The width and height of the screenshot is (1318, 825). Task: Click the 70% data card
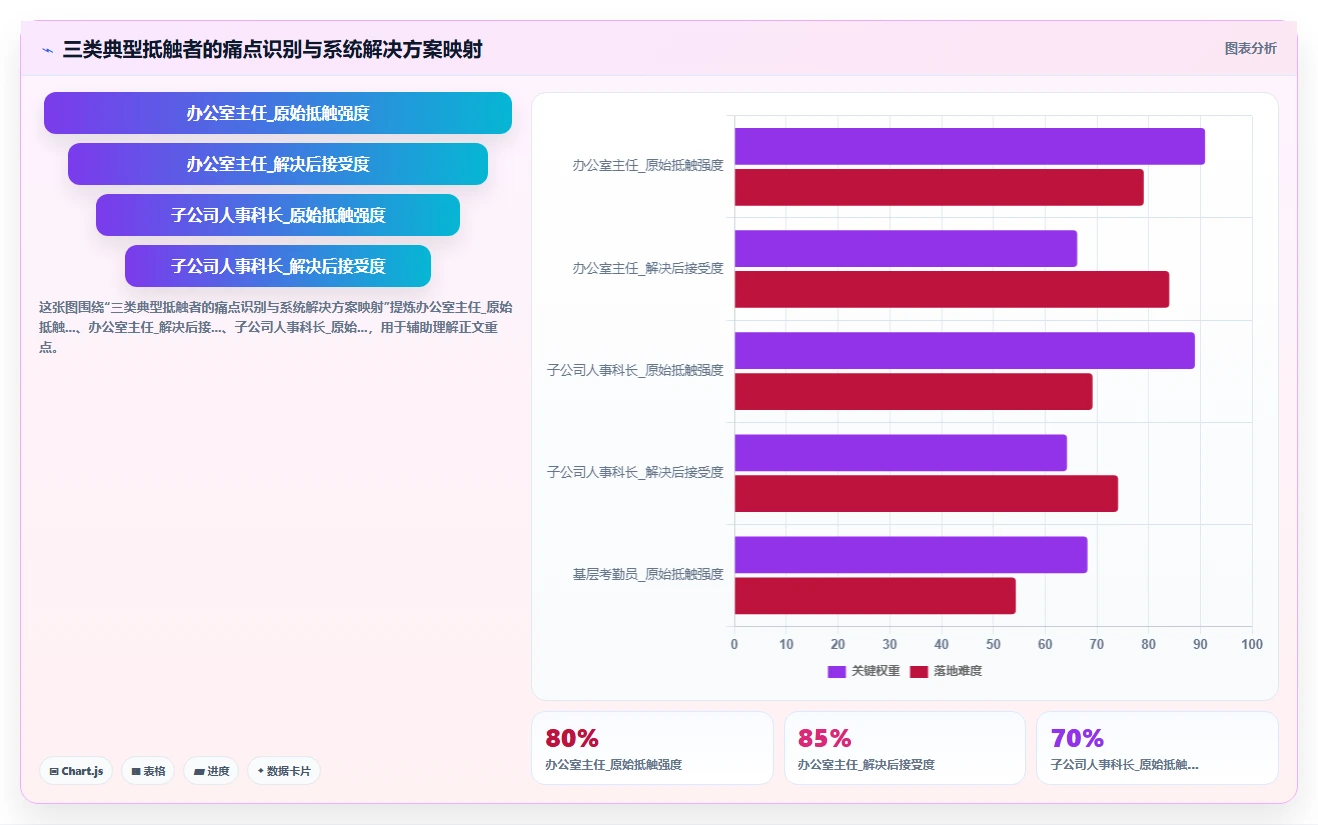click(x=1157, y=748)
